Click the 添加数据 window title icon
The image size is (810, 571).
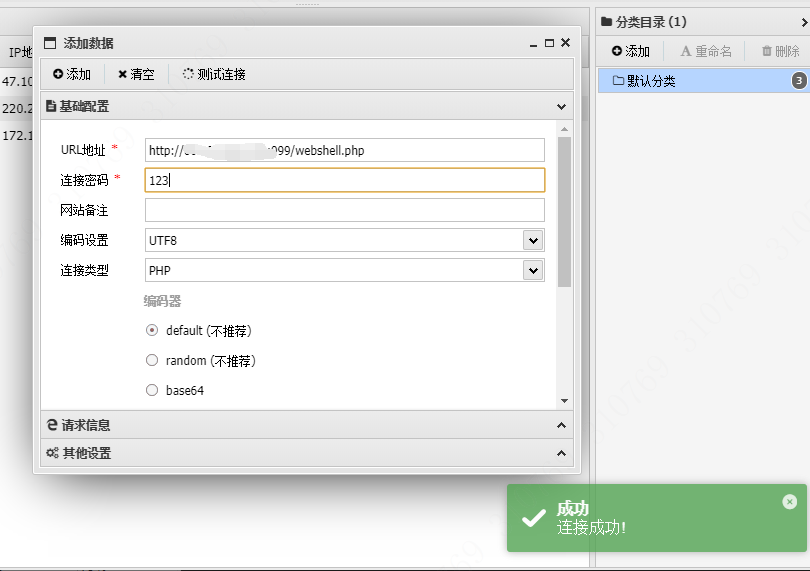point(50,43)
